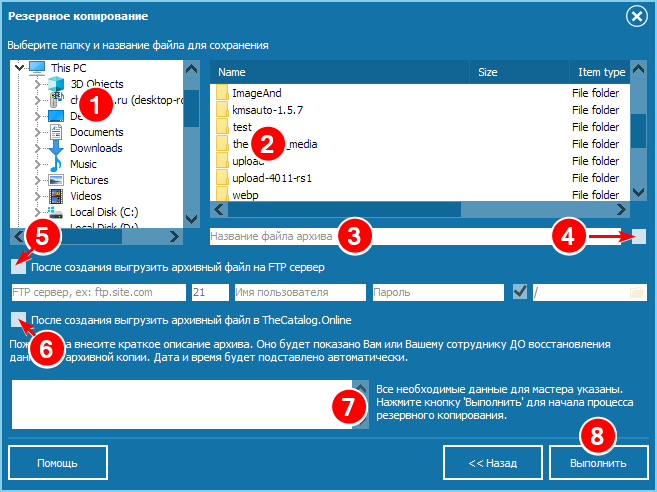Select the Documents tree label
The height and width of the screenshot is (492, 657).
click(x=97, y=132)
